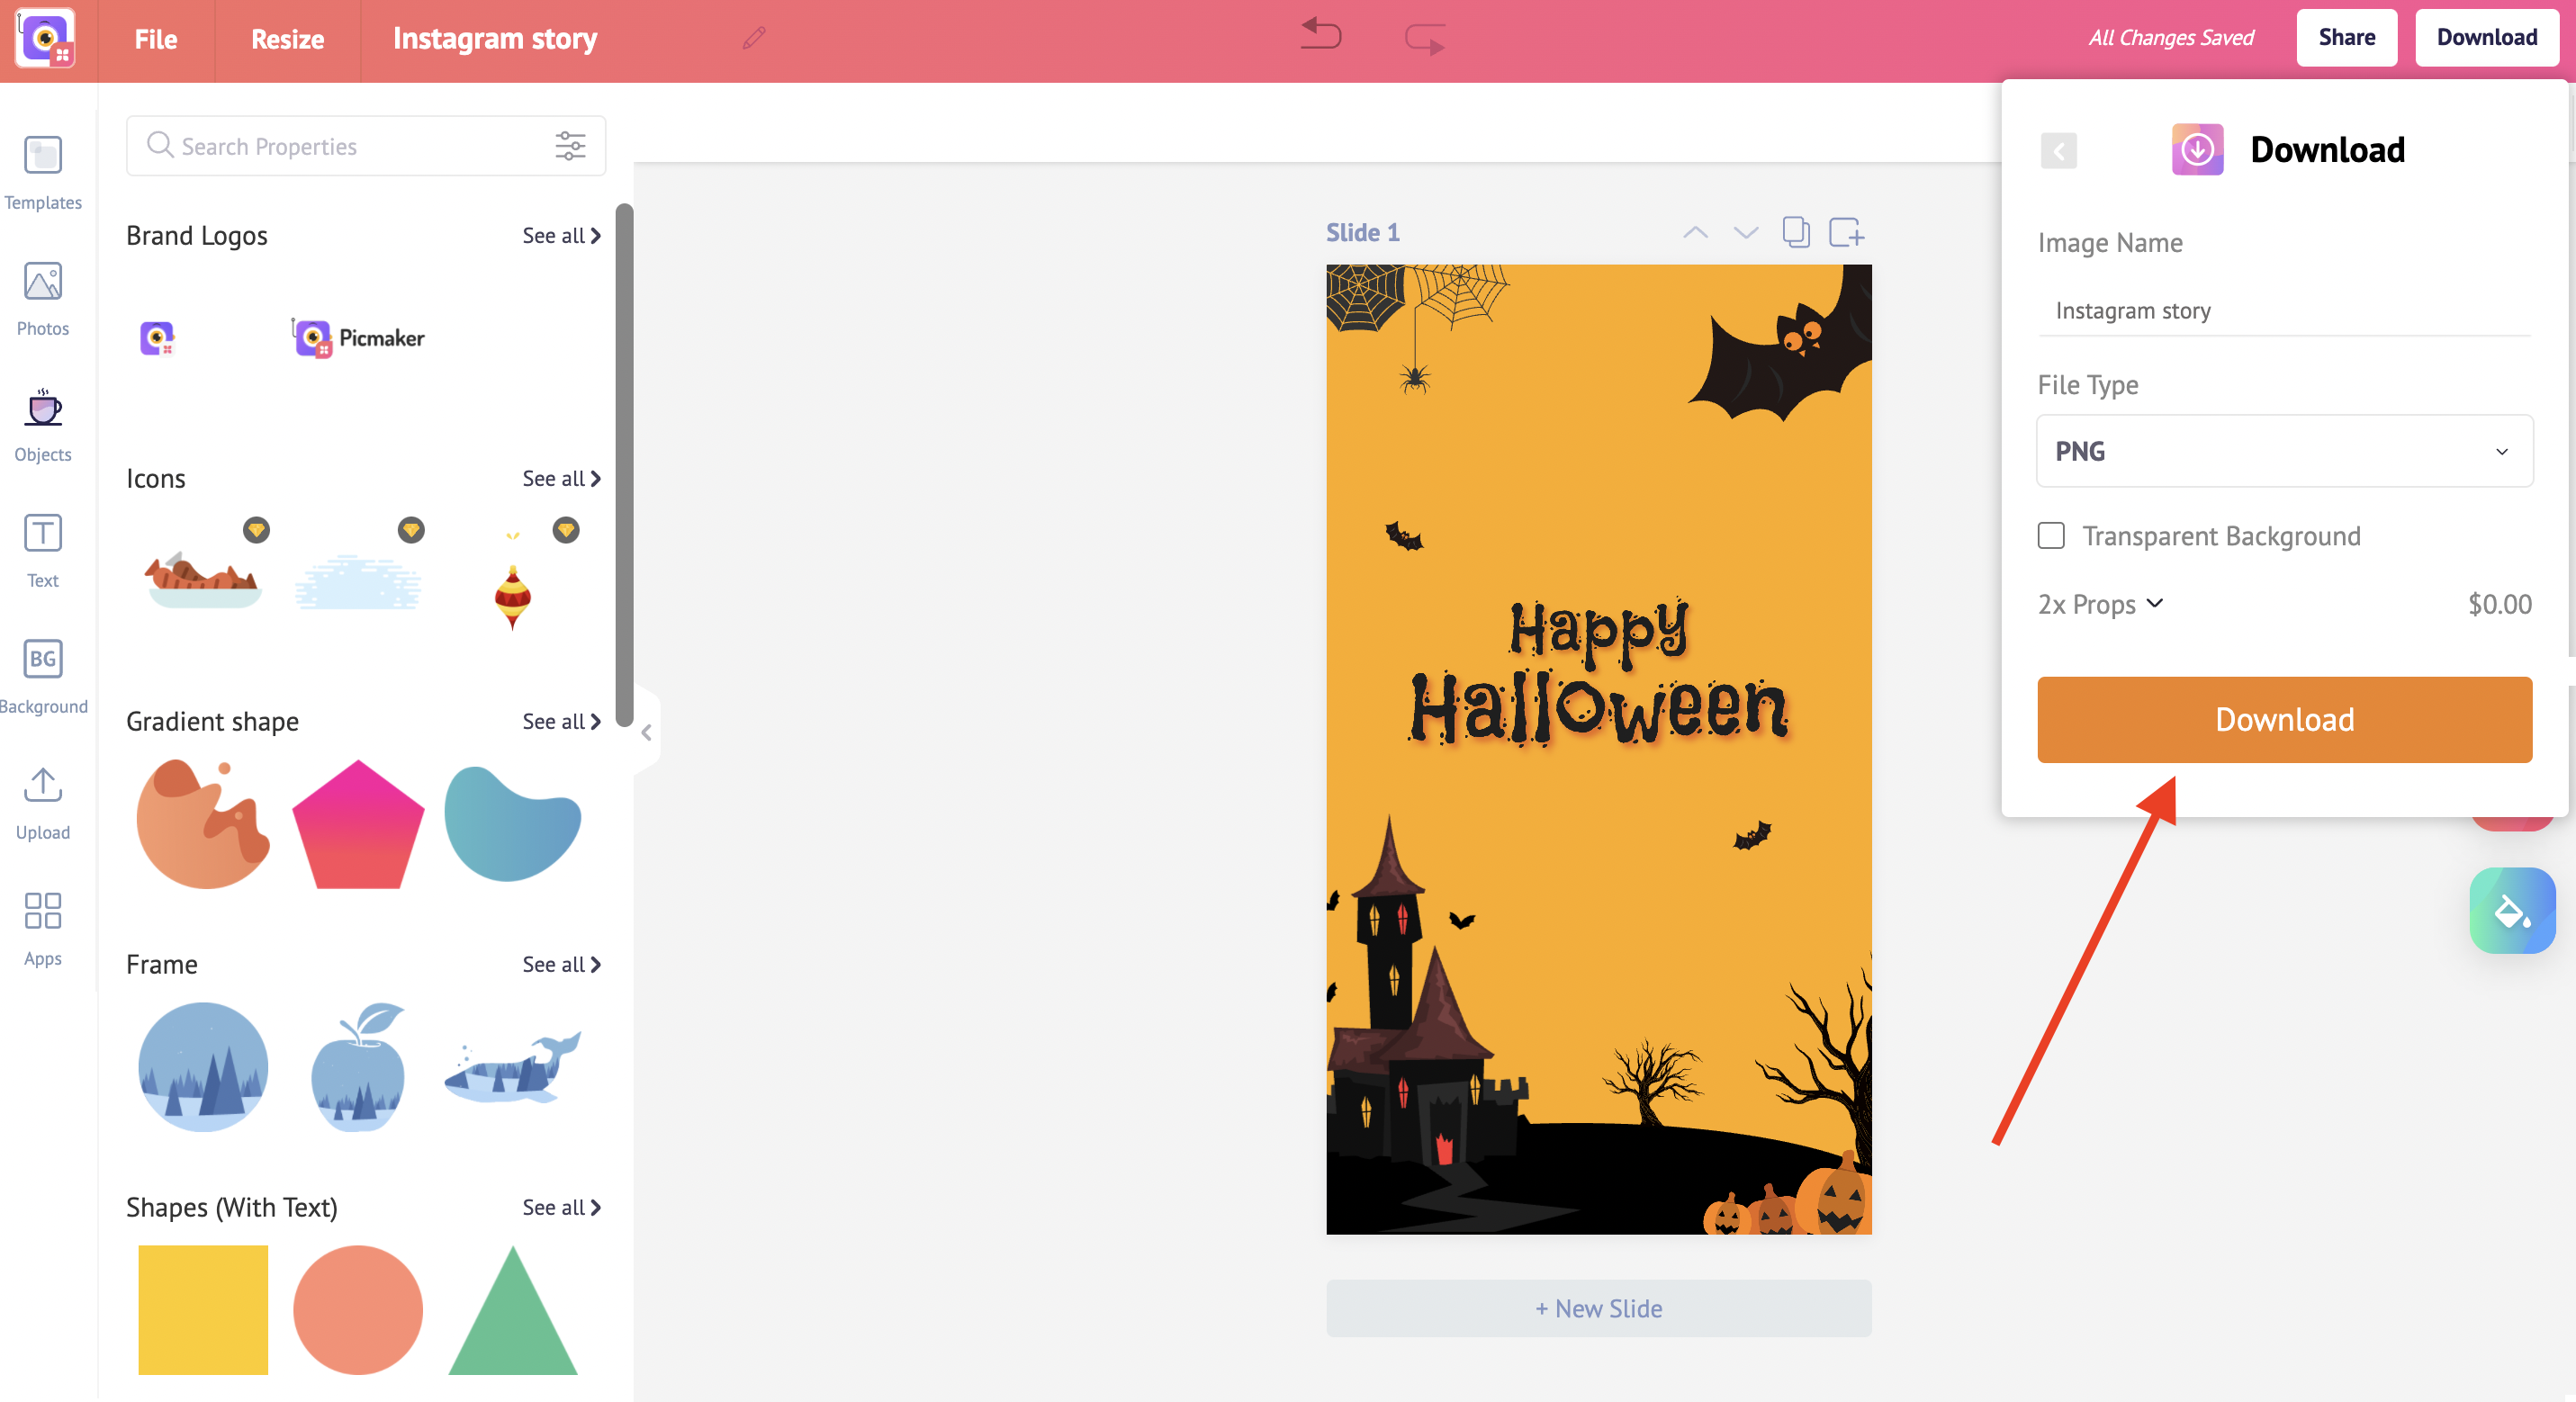The image size is (2576, 1402).
Task: Open the File Type dropdown
Action: (2284, 451)
